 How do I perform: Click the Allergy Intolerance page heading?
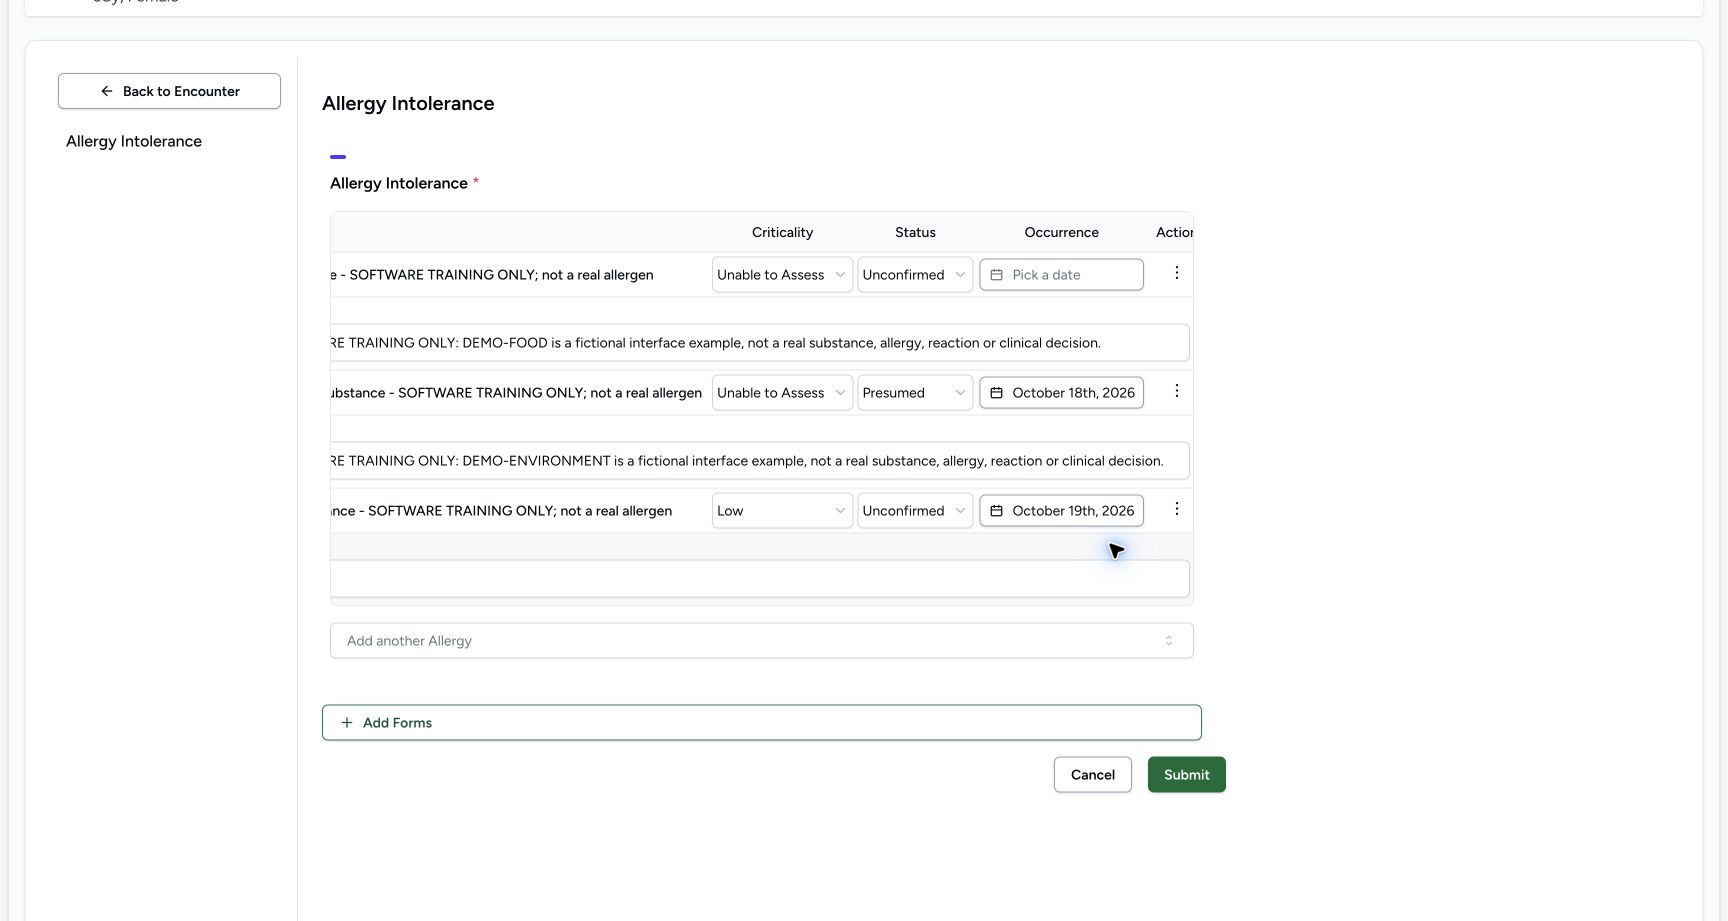pos(408,103)
